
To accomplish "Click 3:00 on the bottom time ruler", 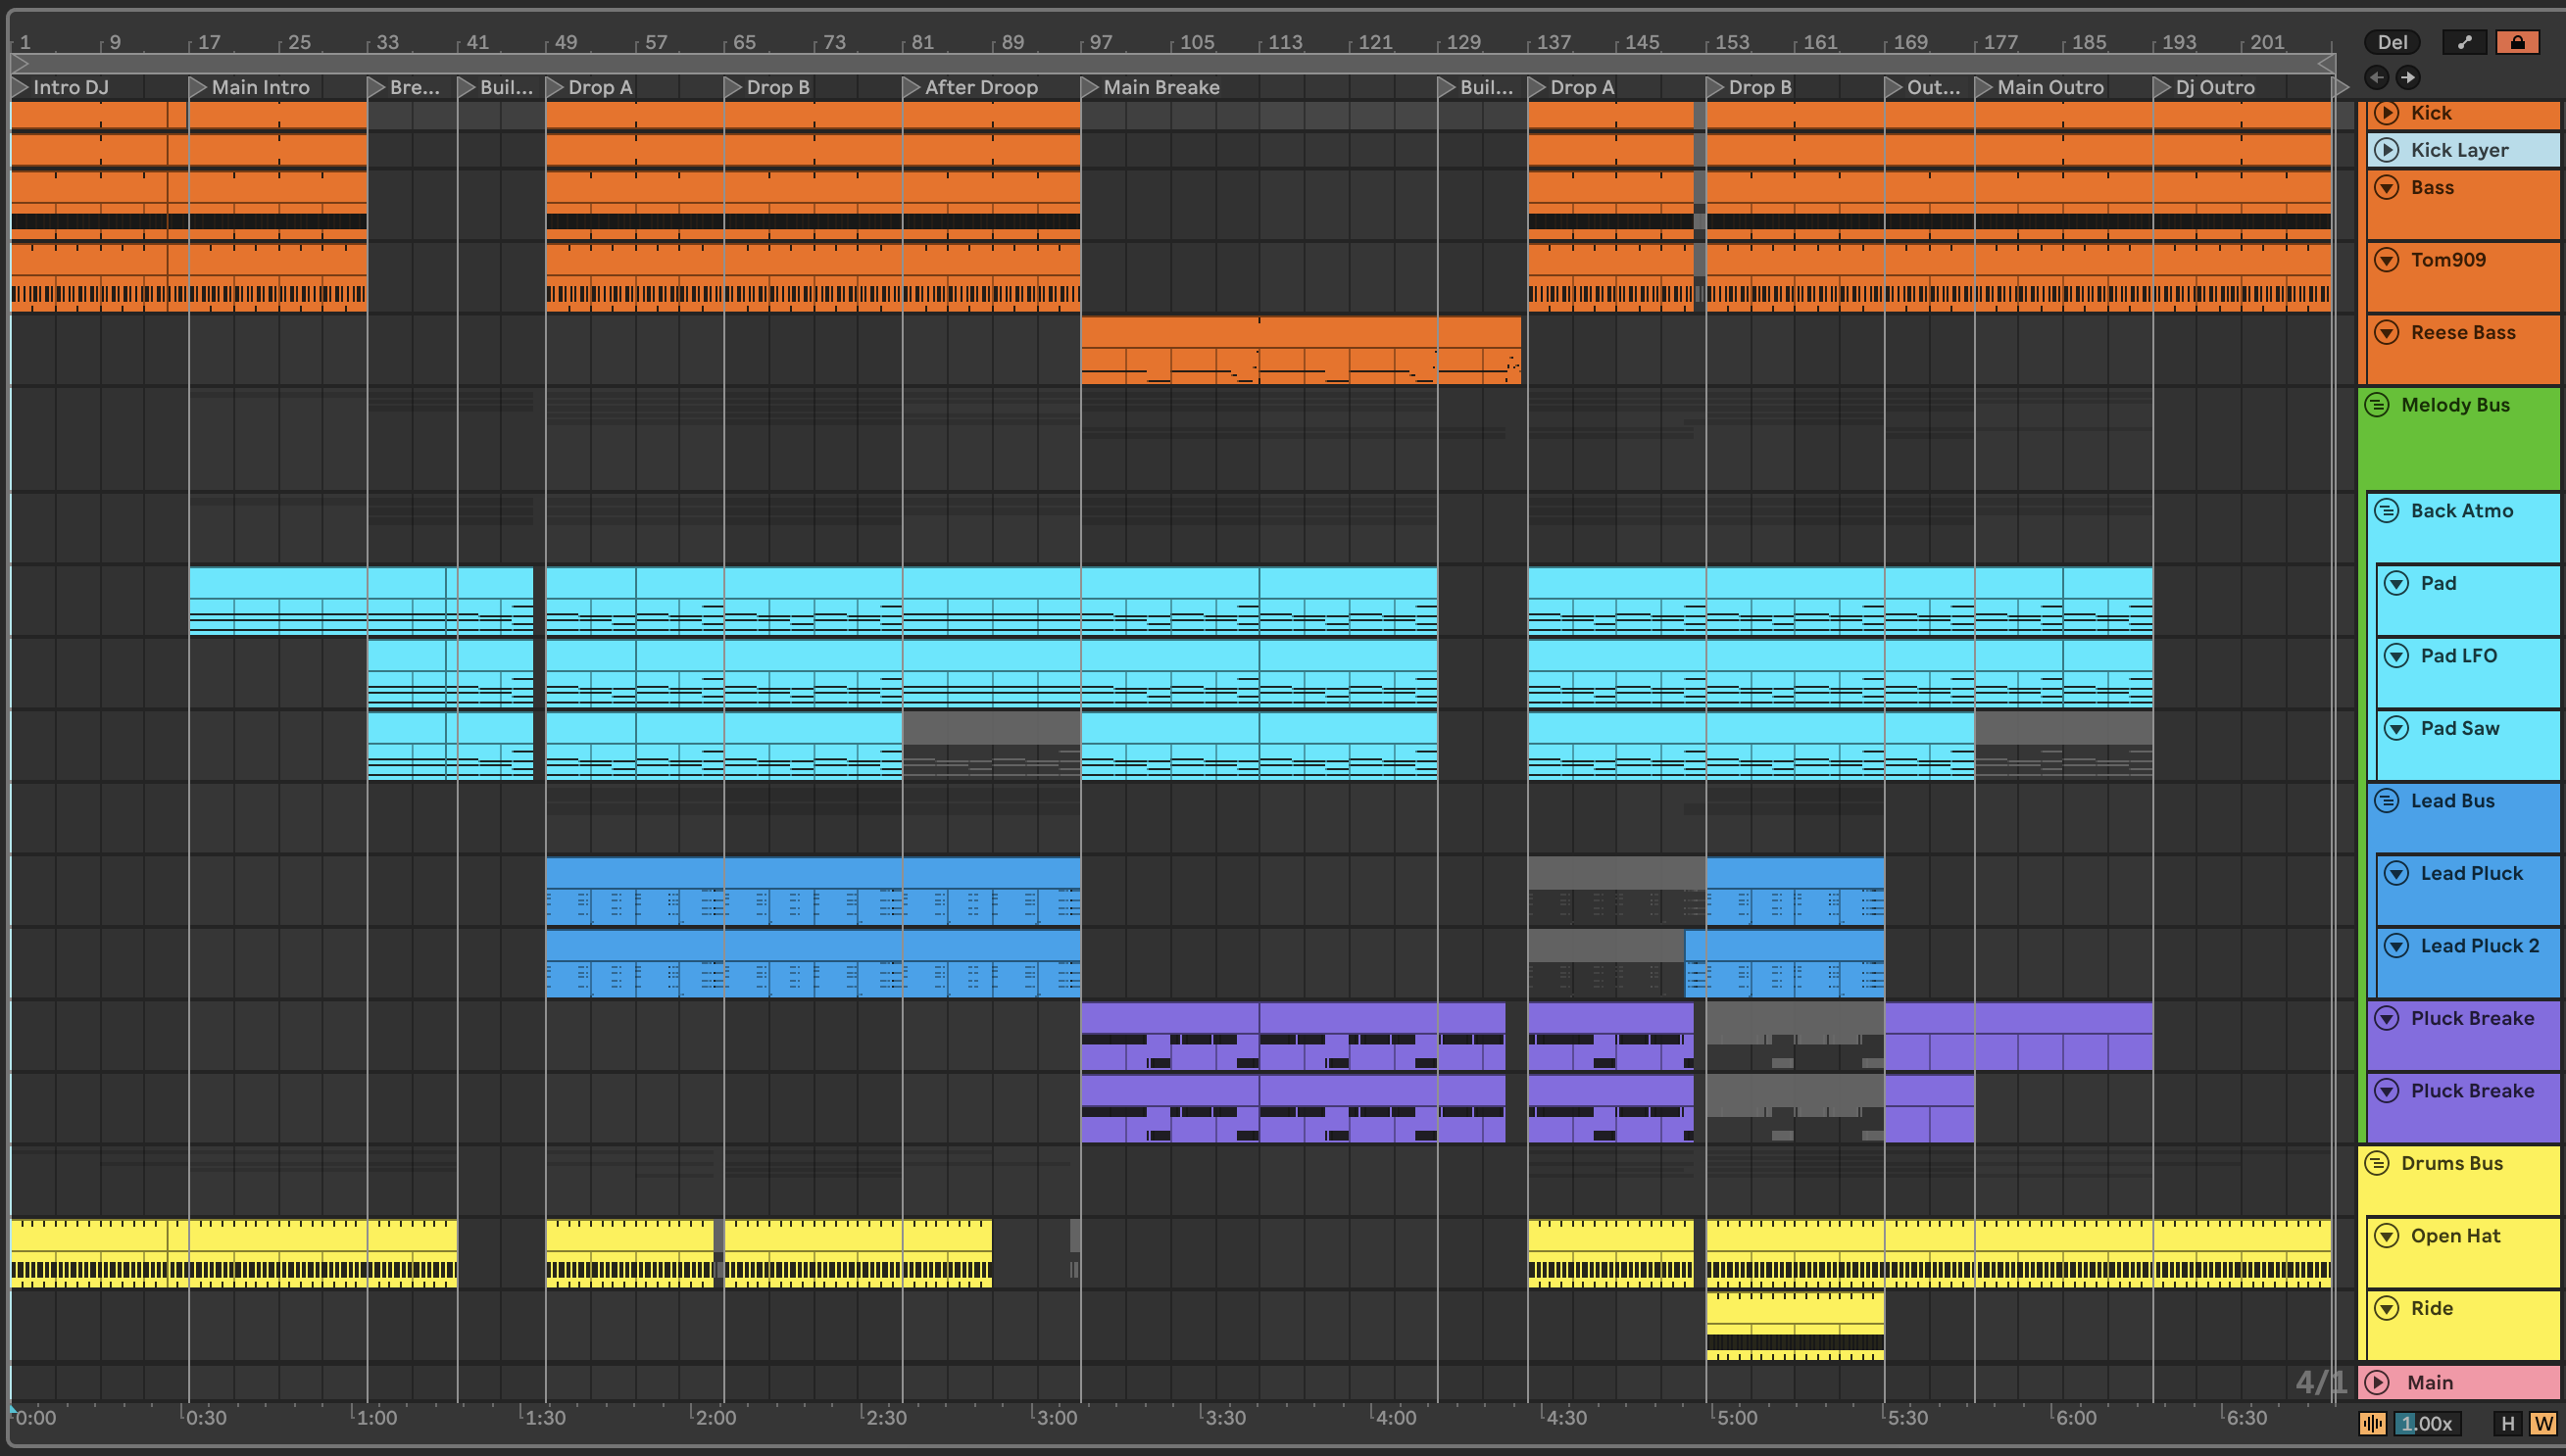I will (1056, 1417).
